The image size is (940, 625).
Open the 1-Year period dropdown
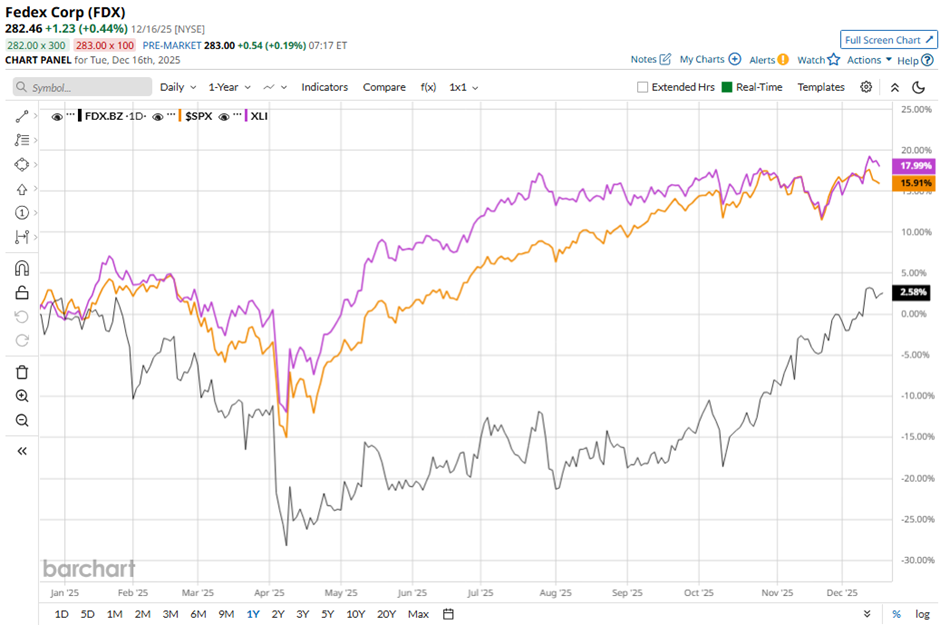[x=230, y=87]
